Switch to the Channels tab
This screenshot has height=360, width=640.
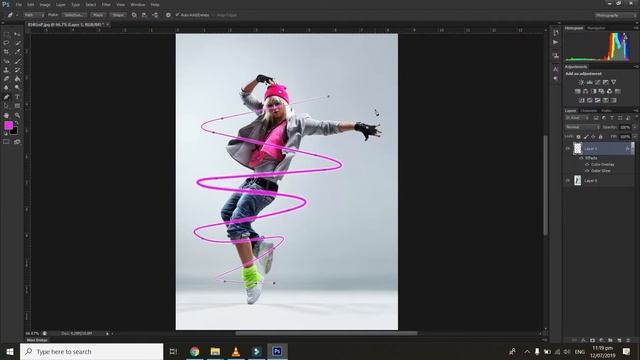589,111
